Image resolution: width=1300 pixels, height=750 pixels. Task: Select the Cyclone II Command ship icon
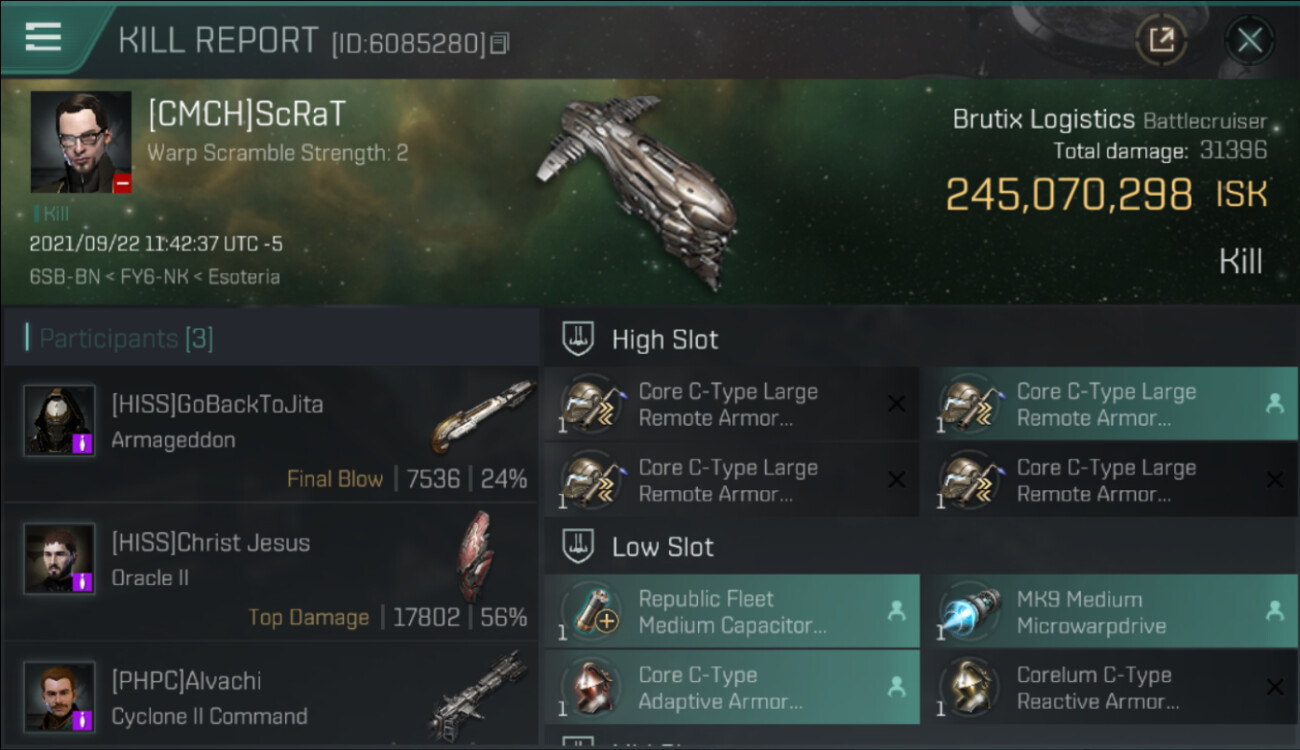pos(478,694)
